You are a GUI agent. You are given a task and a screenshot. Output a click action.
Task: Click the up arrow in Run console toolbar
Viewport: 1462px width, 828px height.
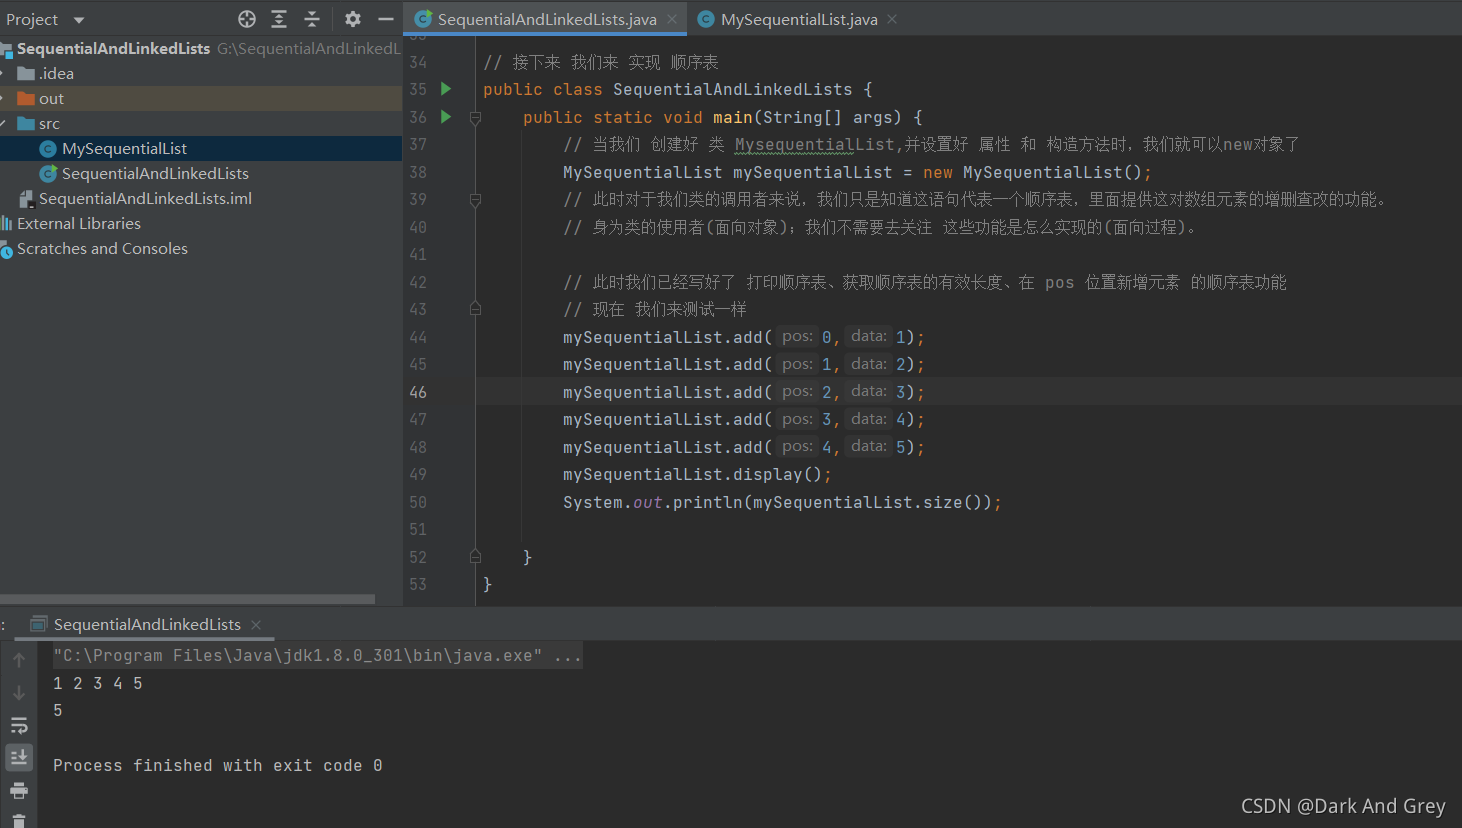pos(19,660)
